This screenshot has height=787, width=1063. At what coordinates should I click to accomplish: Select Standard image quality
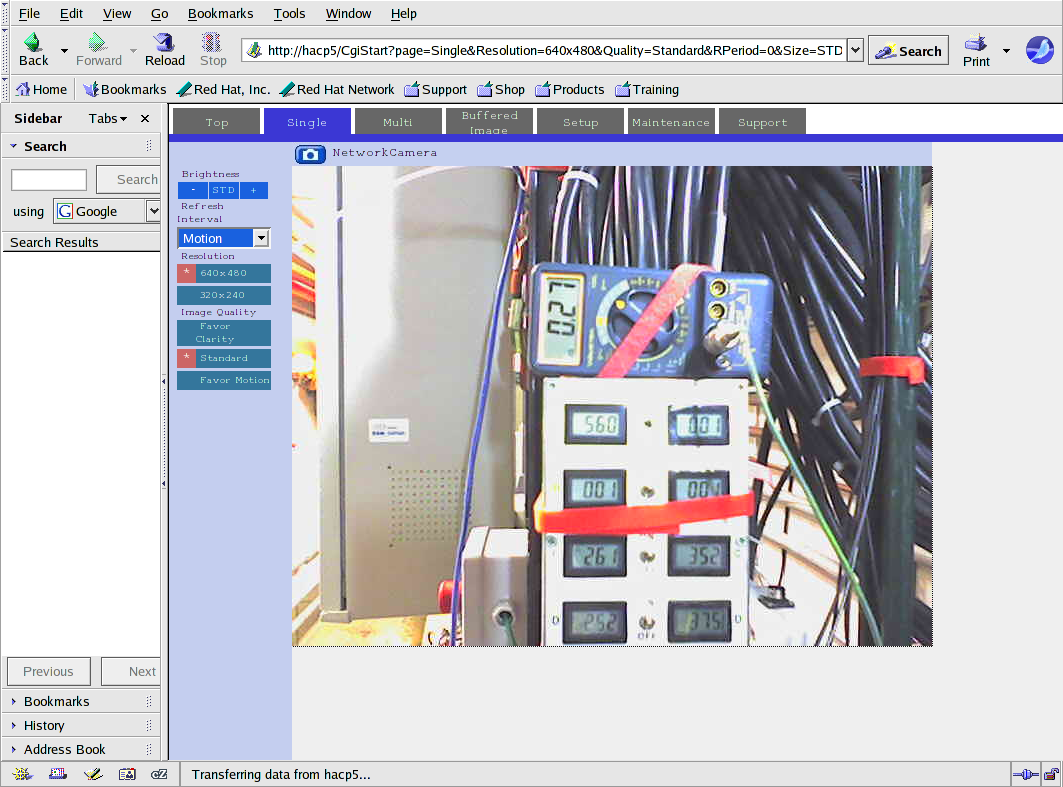(224, 358)
